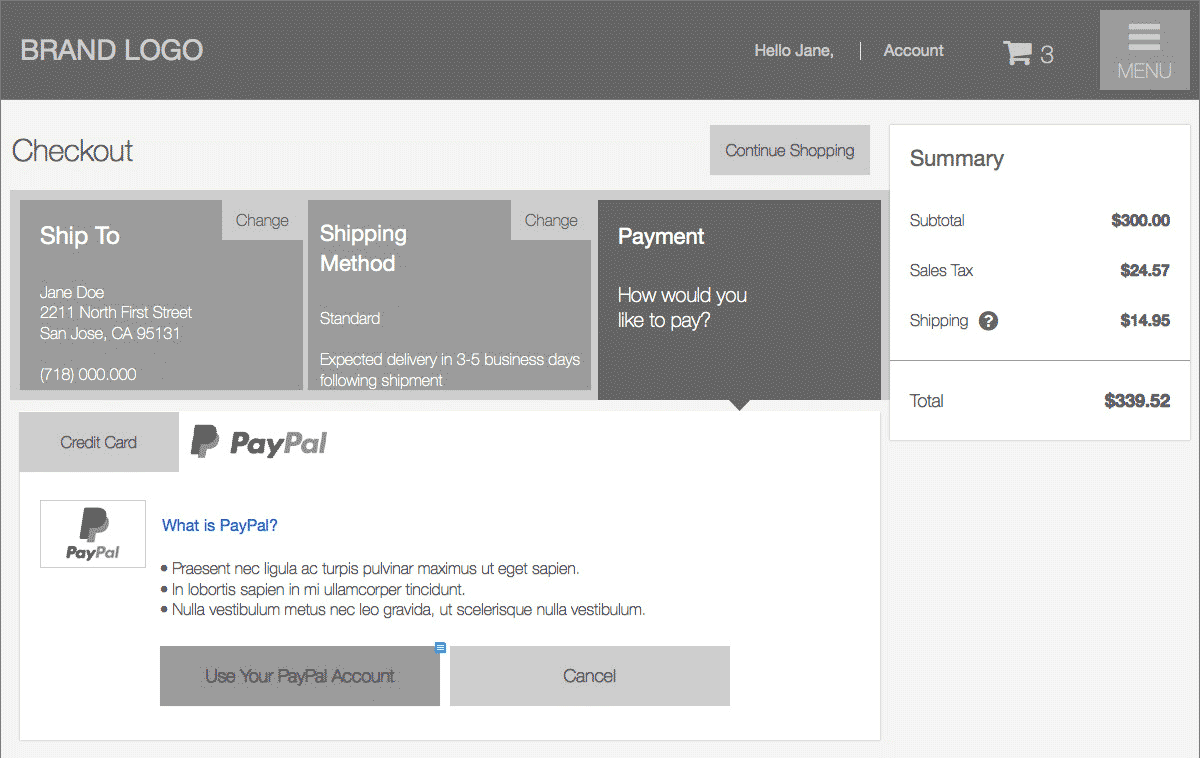Click the Shipping help question mark icon

click(988, 321)
